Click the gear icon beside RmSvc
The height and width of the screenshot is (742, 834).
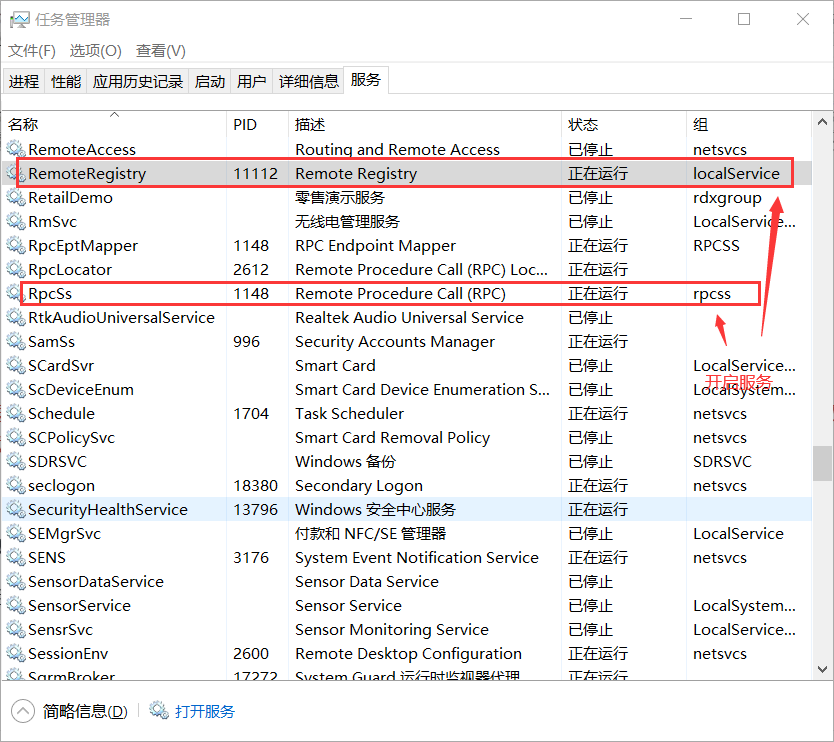pos(16,221)
